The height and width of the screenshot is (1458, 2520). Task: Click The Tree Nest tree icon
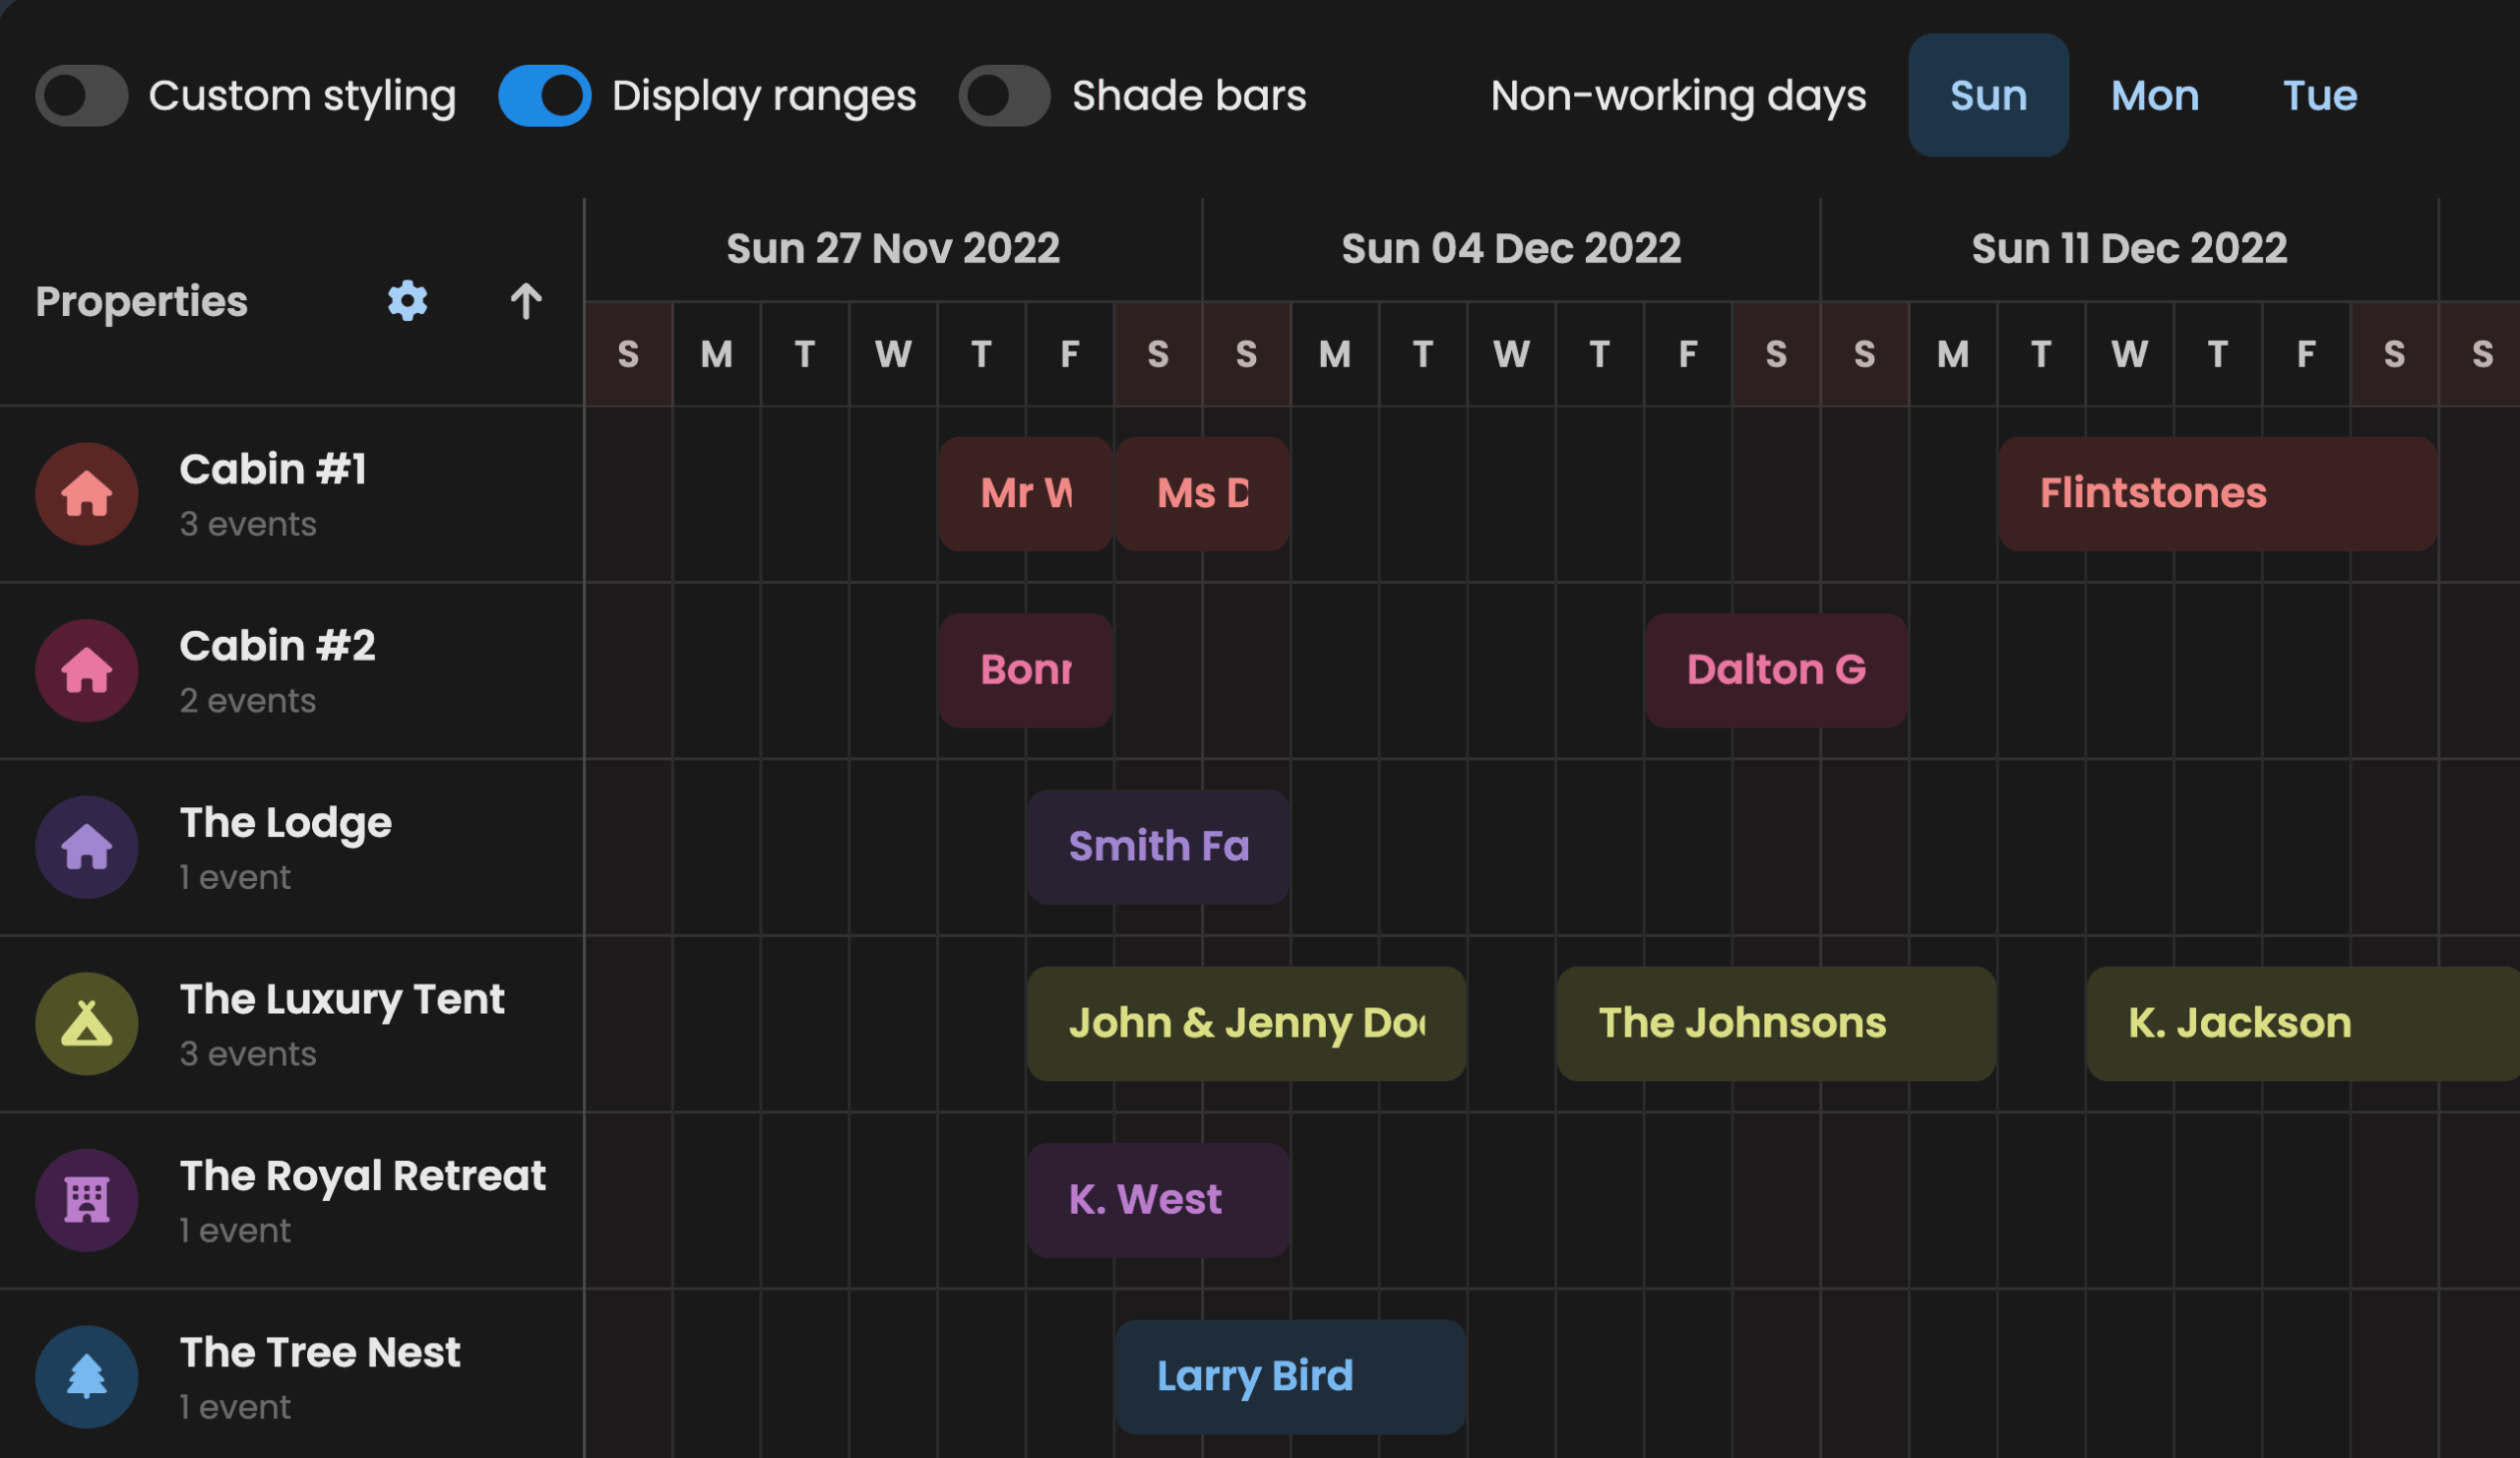pos(87,1376)
